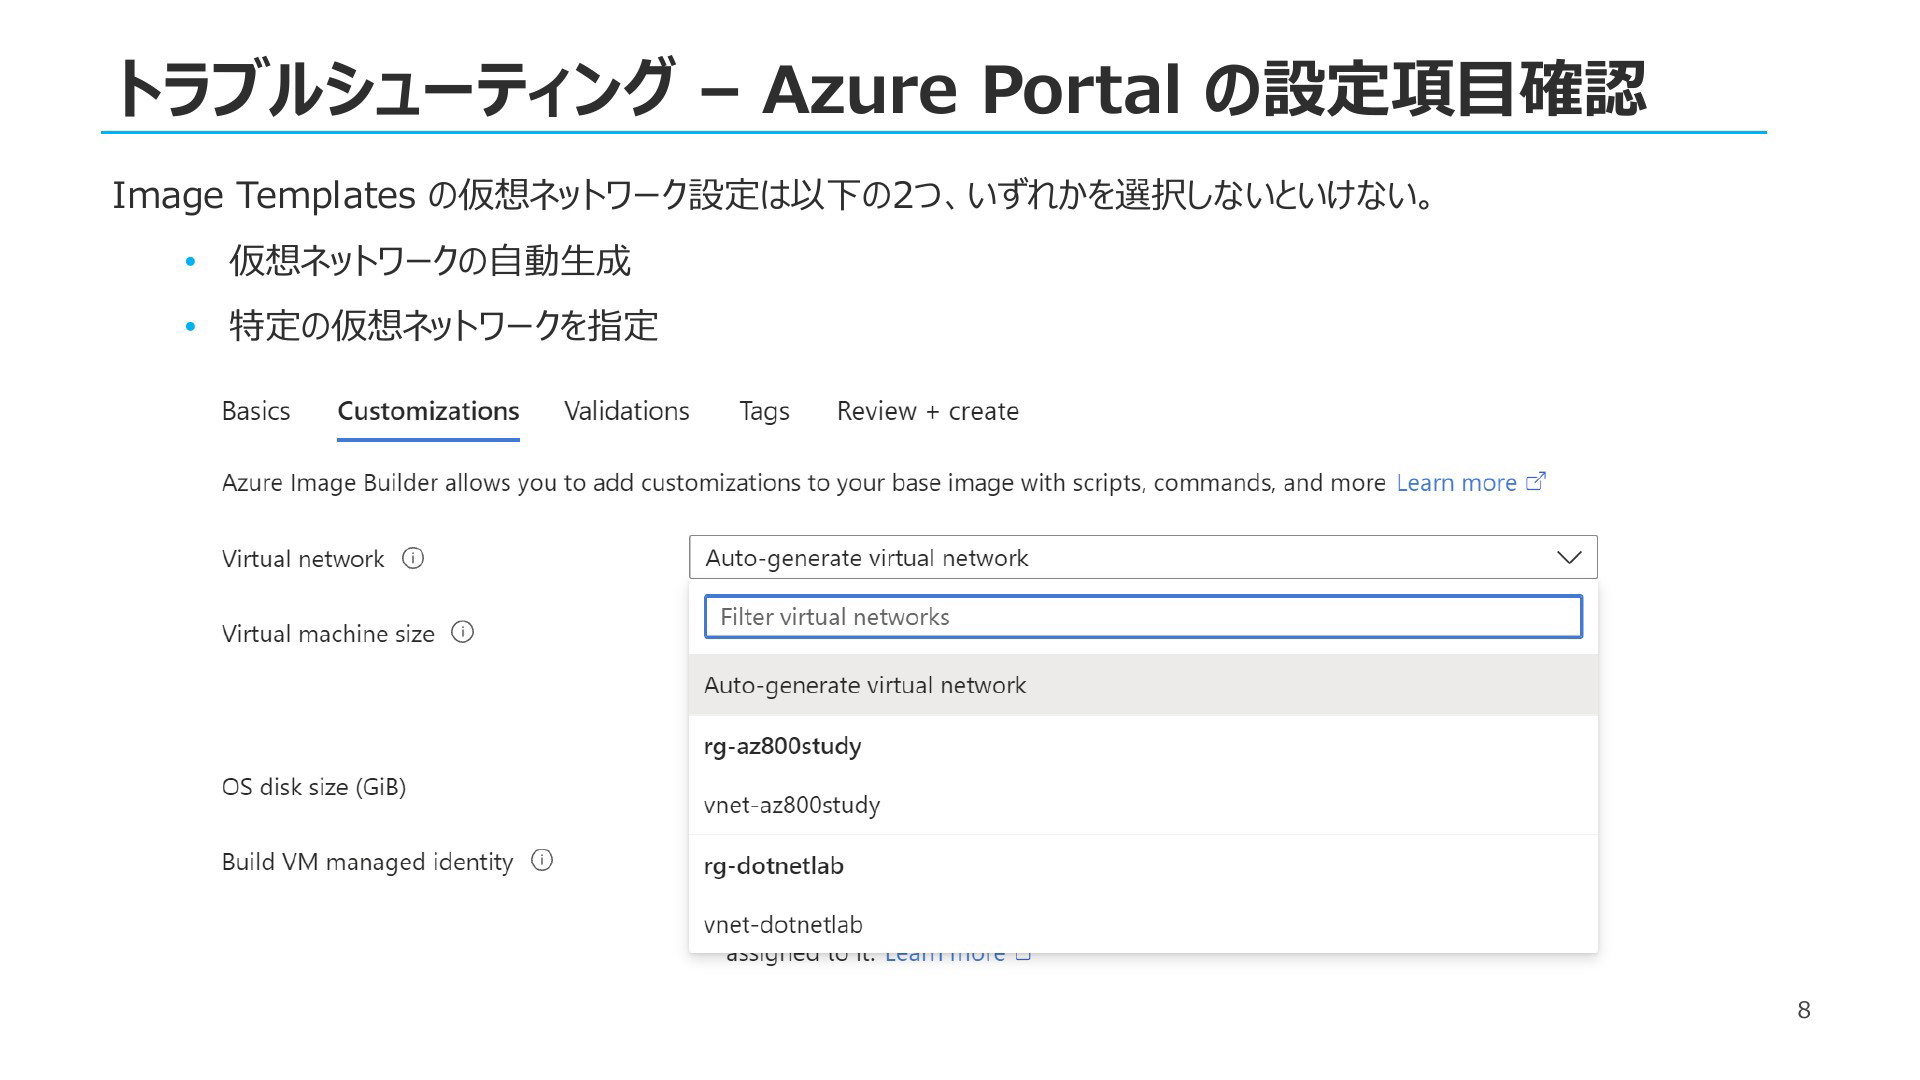Click the rg-az800study group header

(x=782, y=746)
